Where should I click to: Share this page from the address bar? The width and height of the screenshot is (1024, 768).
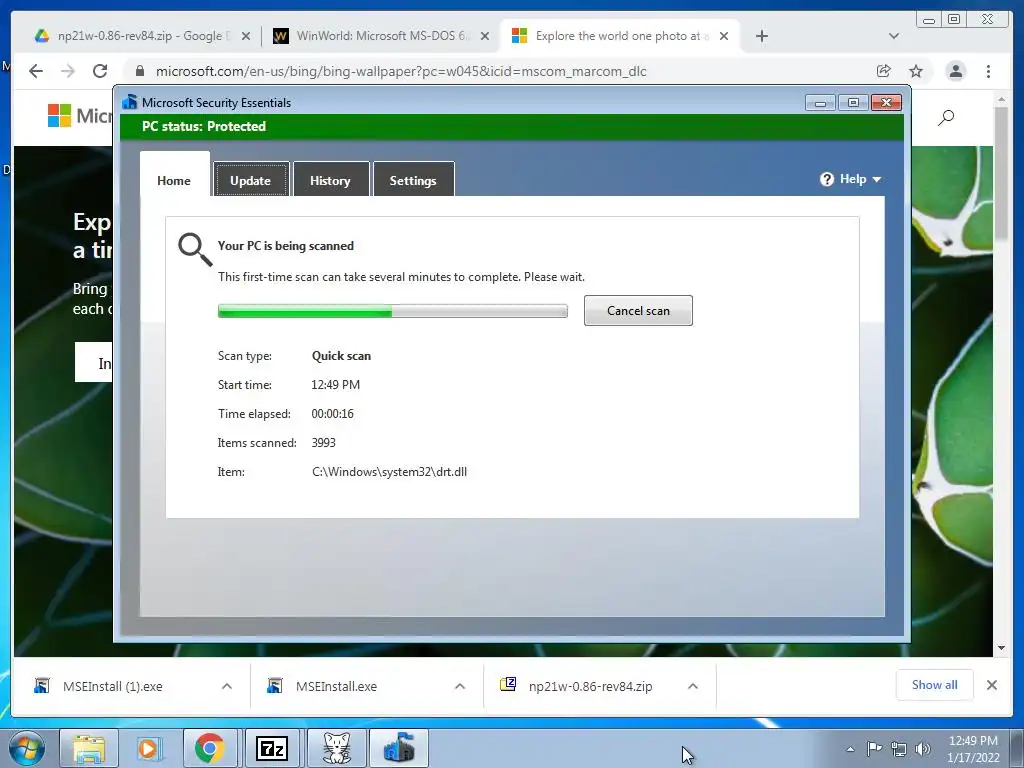click(884, 71)
